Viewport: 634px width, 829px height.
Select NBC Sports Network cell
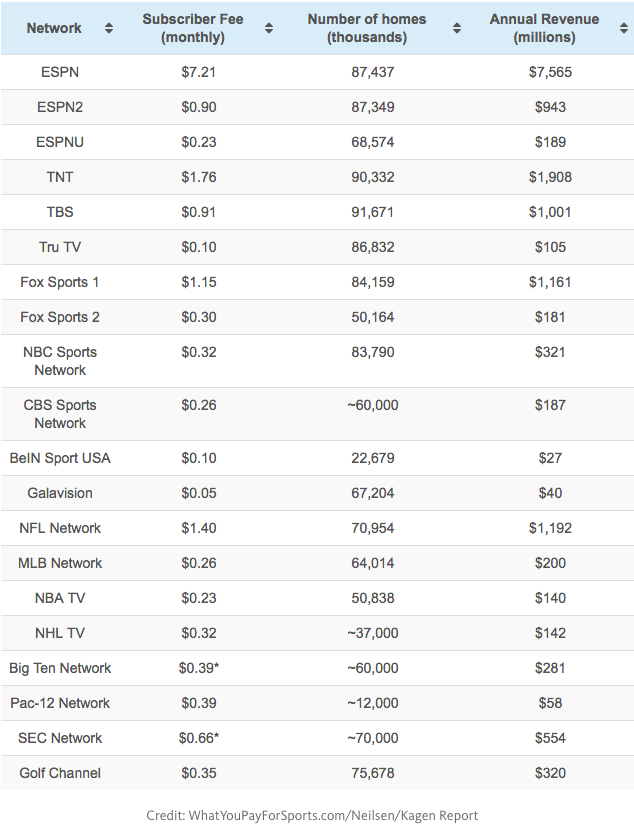60,361
